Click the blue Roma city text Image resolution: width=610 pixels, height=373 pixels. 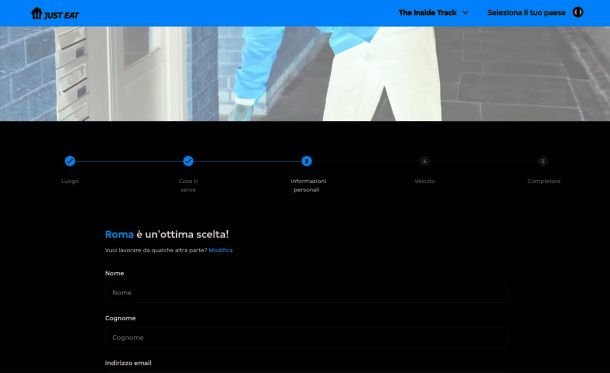click(x=119, y=234)
